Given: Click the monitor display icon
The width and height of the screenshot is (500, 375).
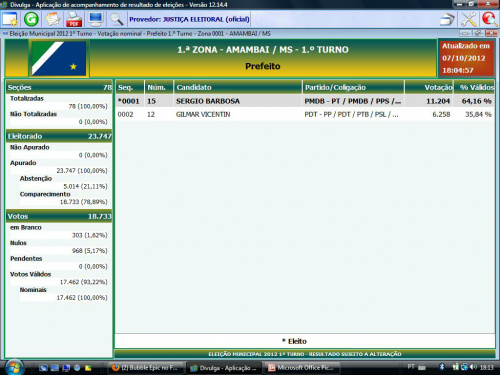Looking at the screenshot, I should click(x=95, y=19).
